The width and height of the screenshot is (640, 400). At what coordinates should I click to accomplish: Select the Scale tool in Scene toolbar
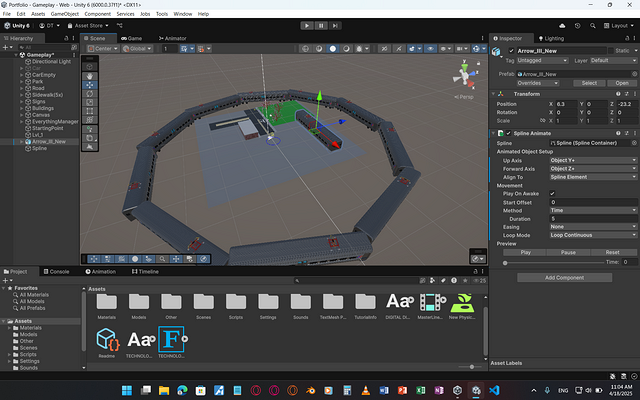pyautogui.click(x=90, y=102)
